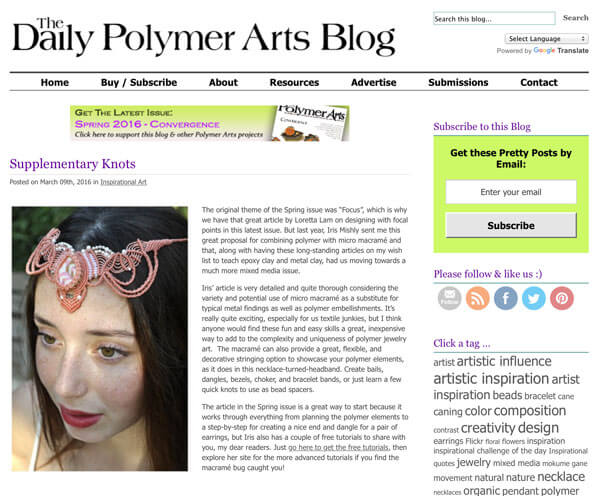Screen dimensions: 600x496
Task: Click the Spring 2016 Convergence banner
Action: point(210,123)
